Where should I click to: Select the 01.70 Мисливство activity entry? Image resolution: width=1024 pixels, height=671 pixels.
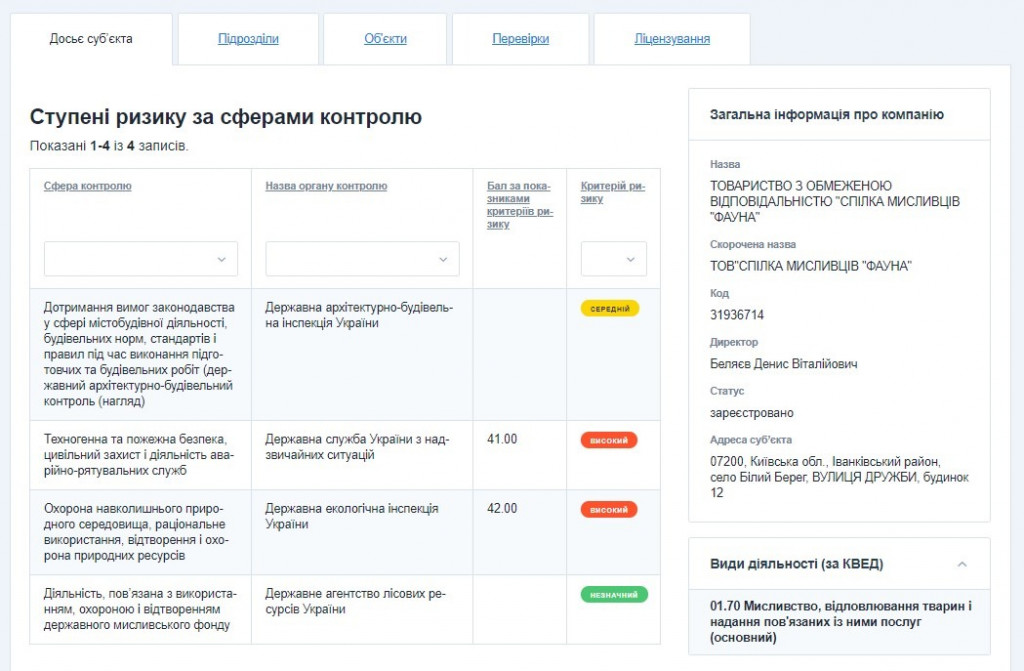840,621
